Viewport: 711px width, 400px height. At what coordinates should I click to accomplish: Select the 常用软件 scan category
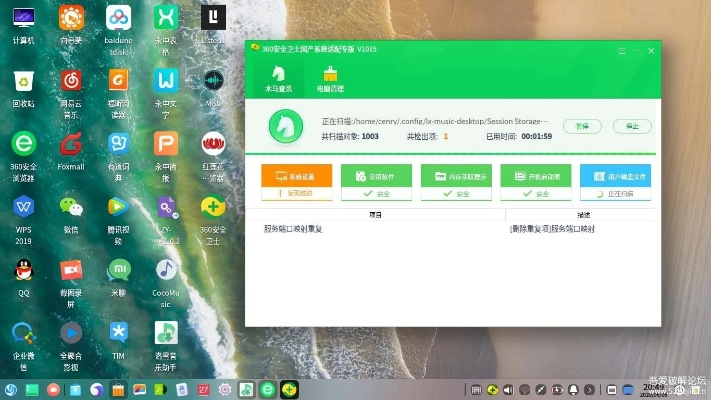tap(376, 175)
